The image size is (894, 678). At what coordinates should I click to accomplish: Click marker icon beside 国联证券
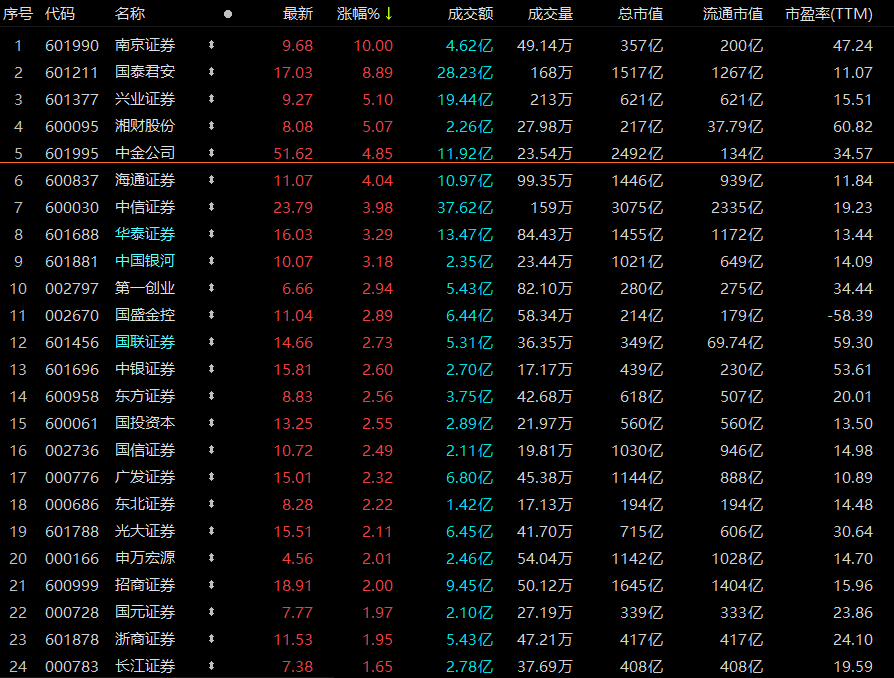pyautogui.click(x=212, y=342)
